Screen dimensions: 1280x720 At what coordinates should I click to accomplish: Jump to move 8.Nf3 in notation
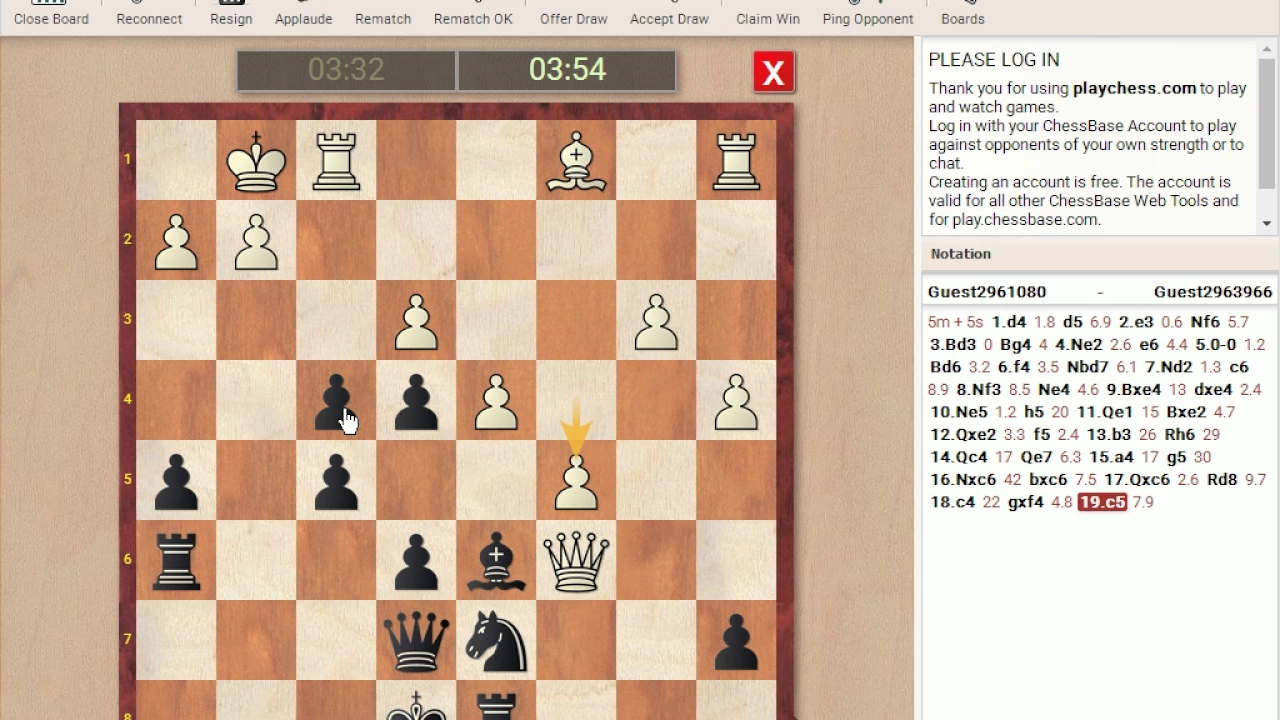pyautogui.click(x=980, y=389)
